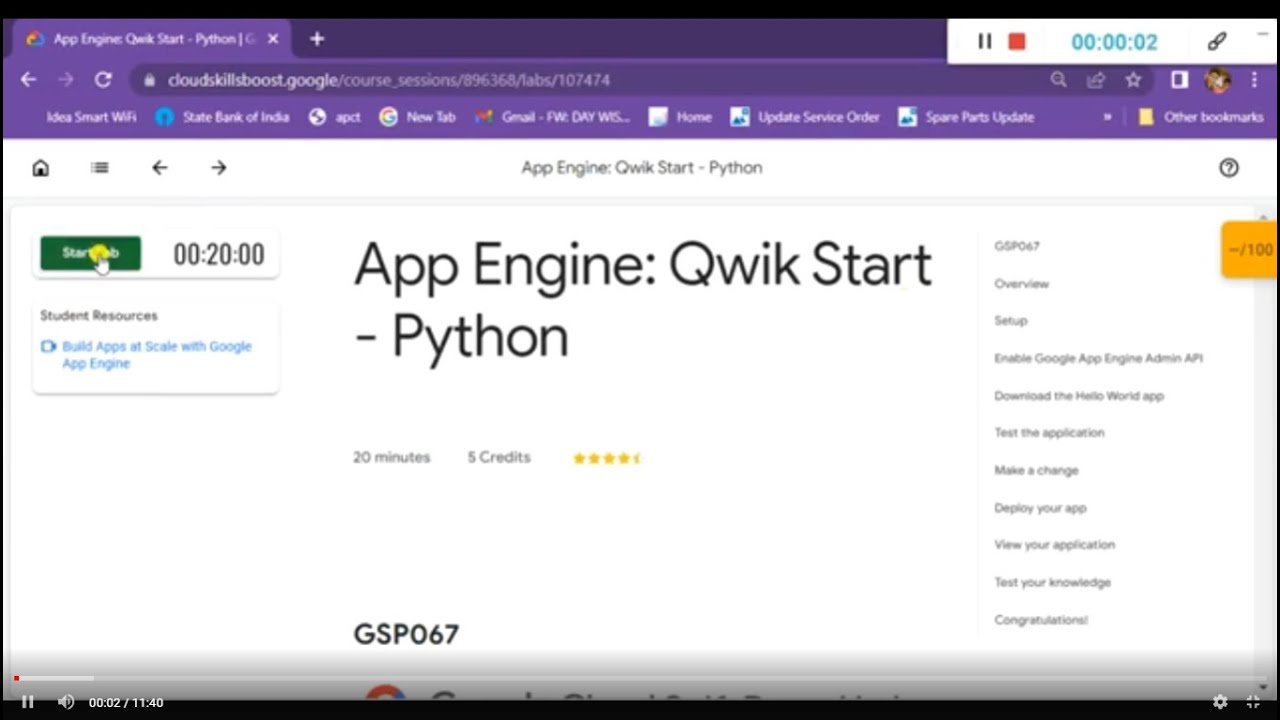The width and height of the screenshot is (1280, 720).
Task: Reload the page with the refresh icon
Action: click(103, 79)
